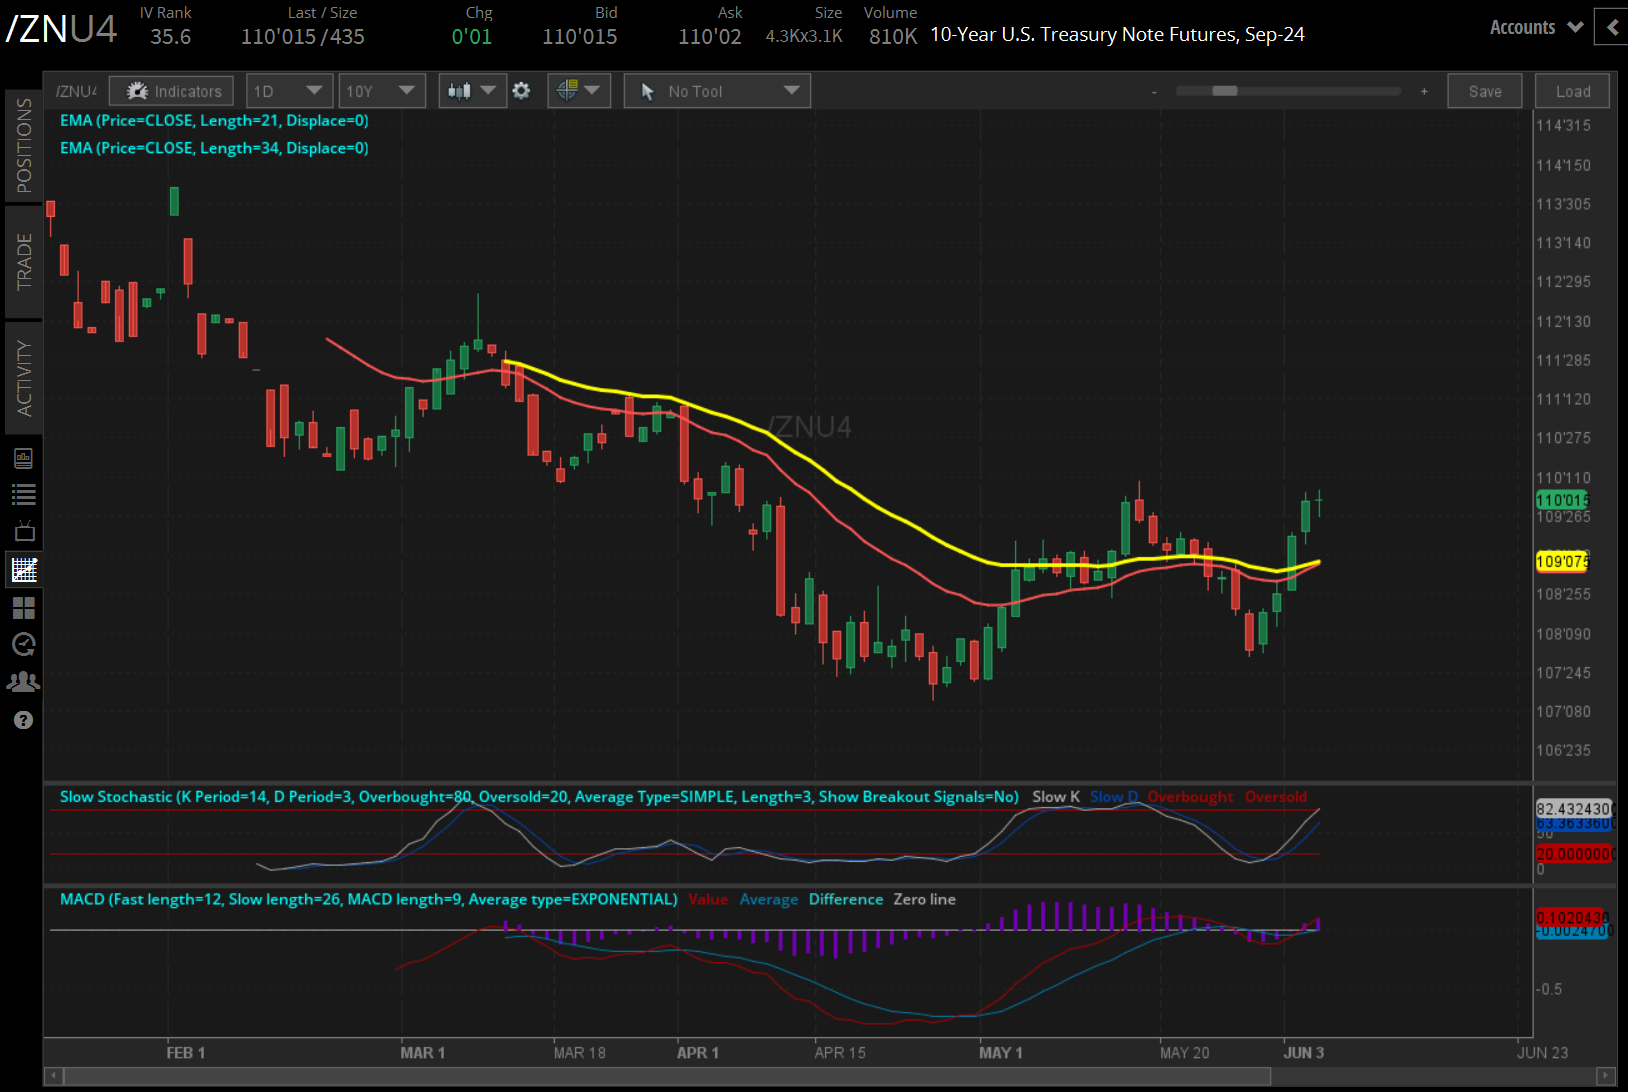
Task: Open the Indicators menu
Action: coord(172,91)
